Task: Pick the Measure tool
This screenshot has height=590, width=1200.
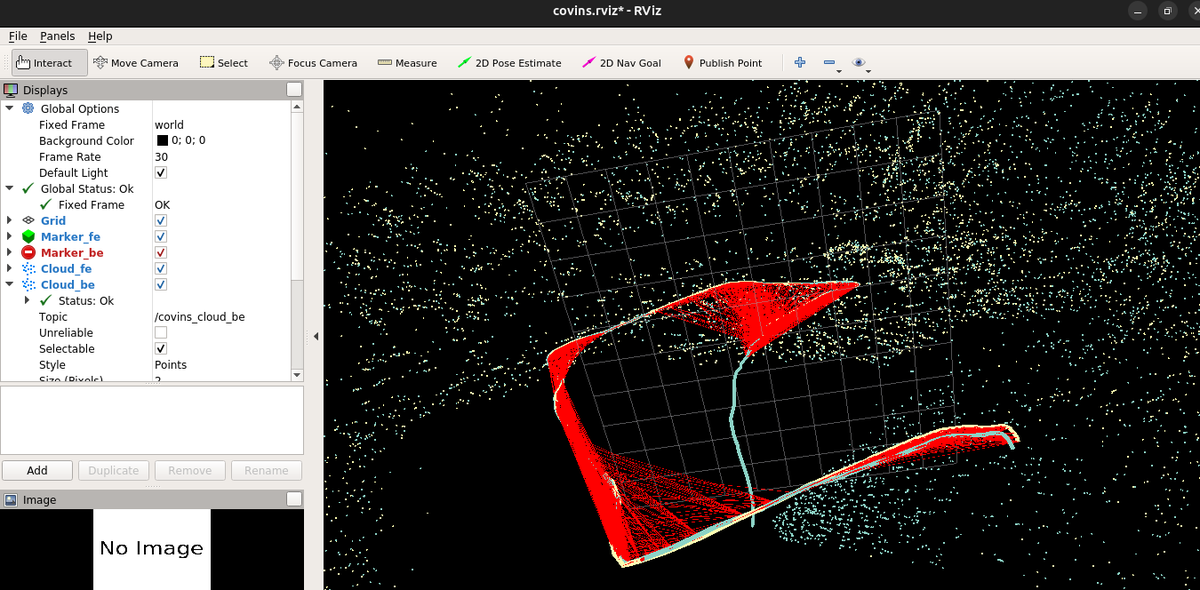Action: (407, 62)
